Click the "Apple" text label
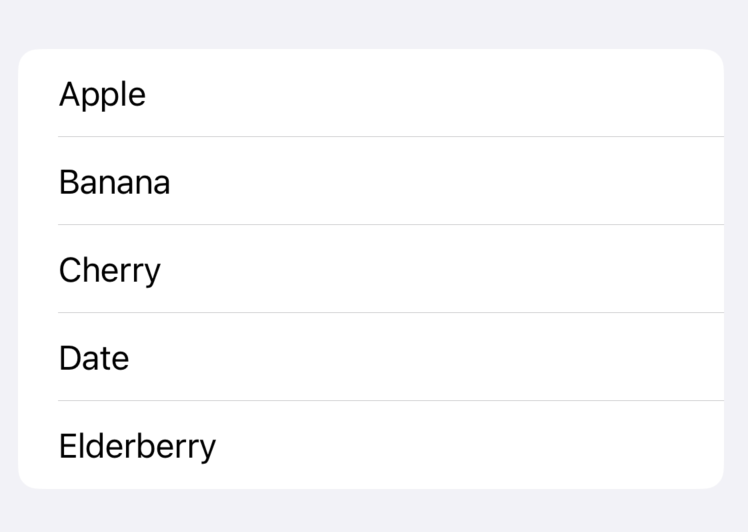The image size is (748, 532). tap(102, 94)
